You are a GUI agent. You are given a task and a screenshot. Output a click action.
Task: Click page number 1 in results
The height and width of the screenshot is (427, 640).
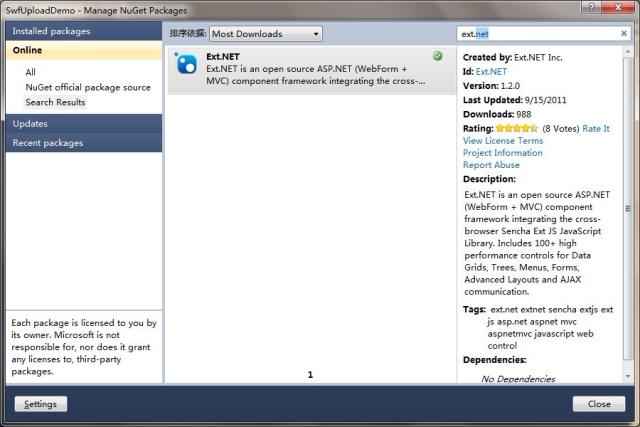click(310, 375)
